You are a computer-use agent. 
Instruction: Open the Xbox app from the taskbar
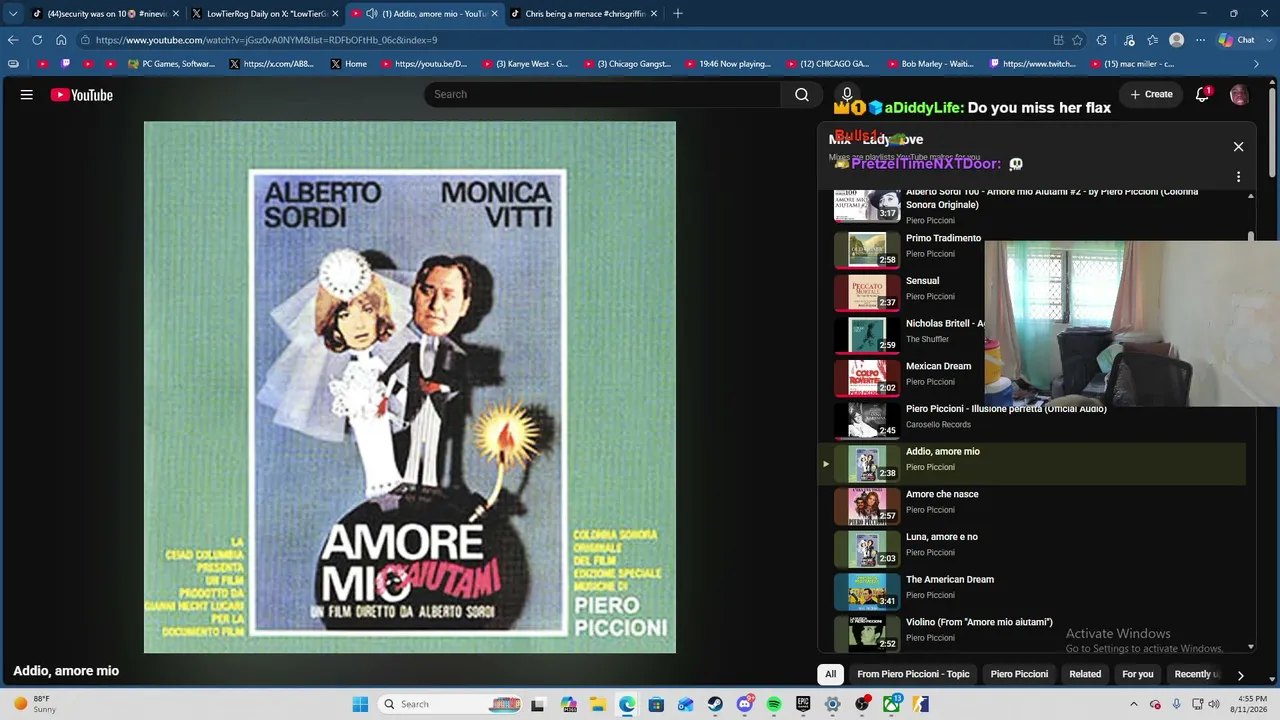coord(891,704)
